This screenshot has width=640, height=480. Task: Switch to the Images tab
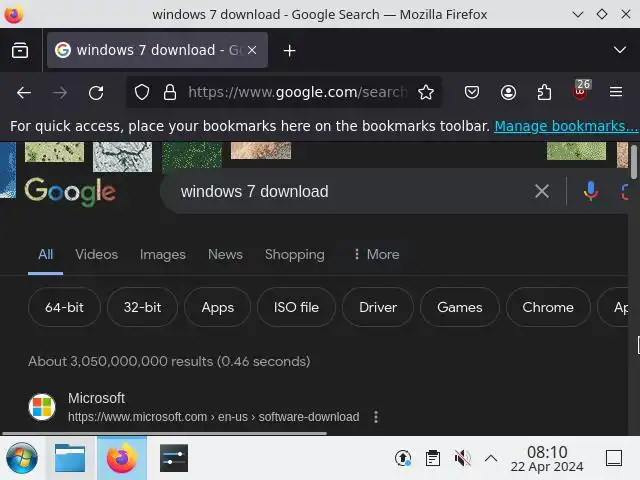coord(162,255)
